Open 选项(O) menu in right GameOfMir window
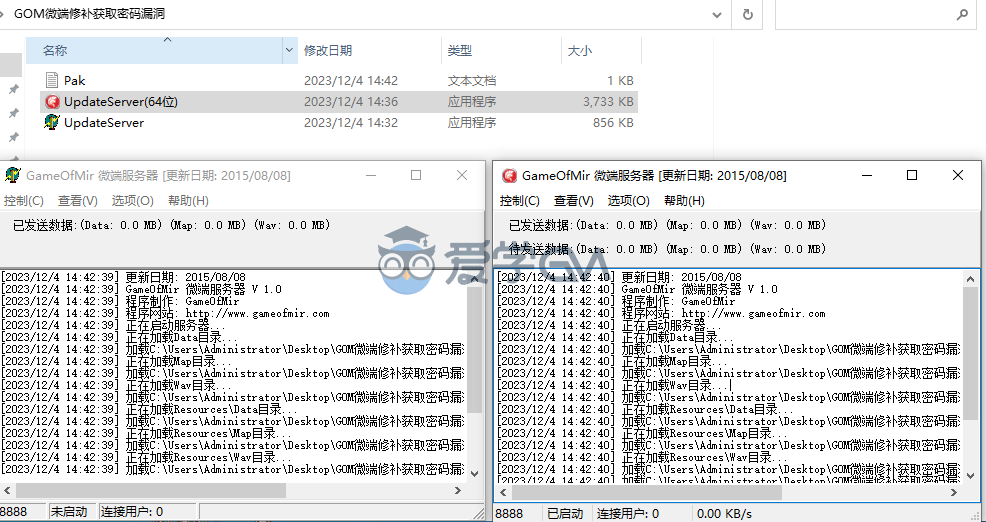 point(628,201)
